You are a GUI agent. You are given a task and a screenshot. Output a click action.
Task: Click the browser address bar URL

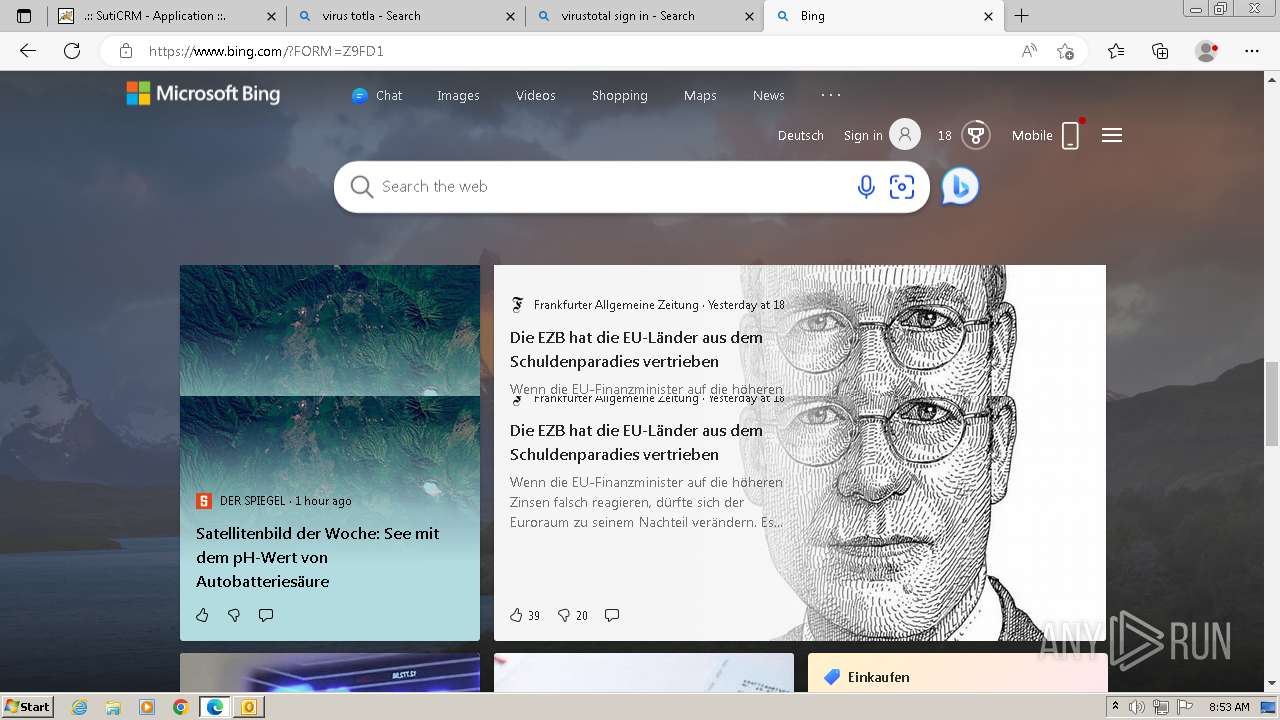click(266, 51)
